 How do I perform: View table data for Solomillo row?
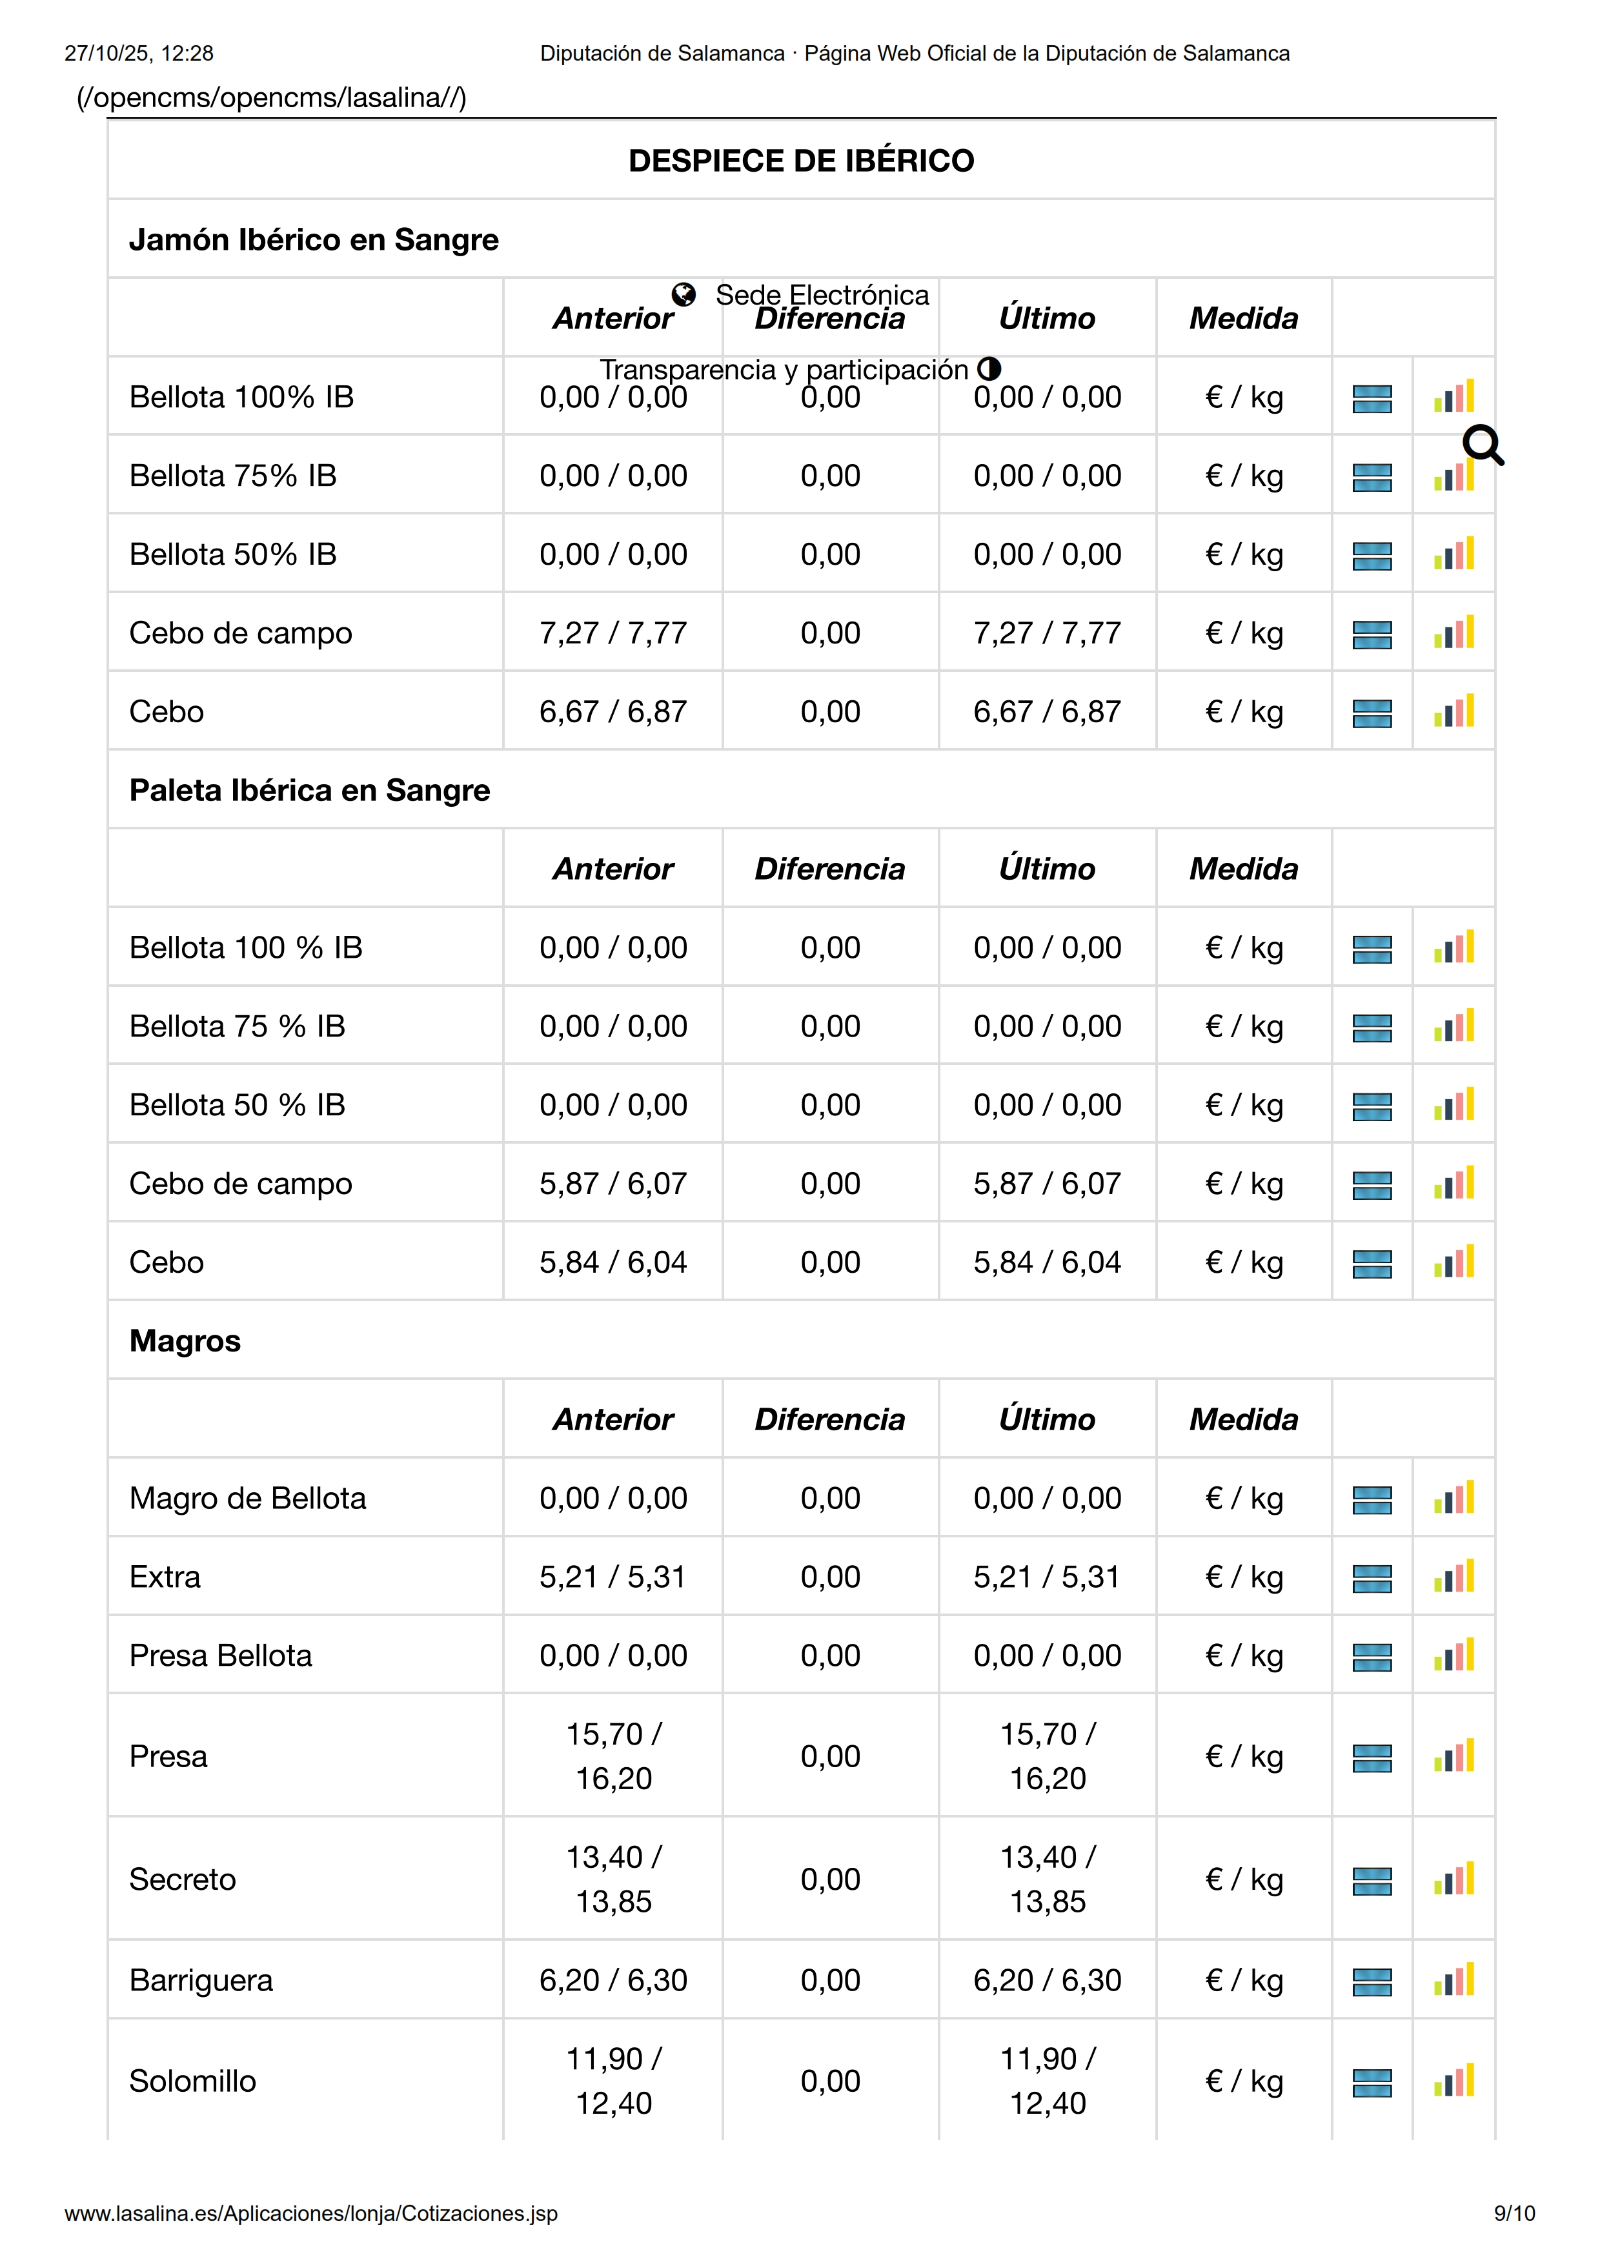pos(1372,2083)
